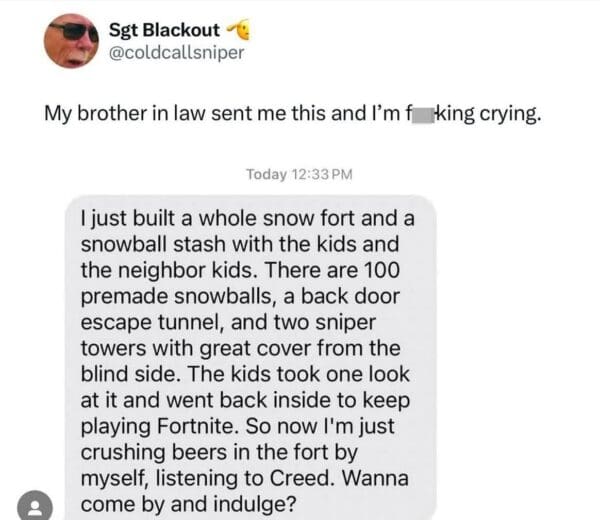Click the Today 12:33 PM timestamp
Viewport: 600px width, 520px height.
coord(299,174)
